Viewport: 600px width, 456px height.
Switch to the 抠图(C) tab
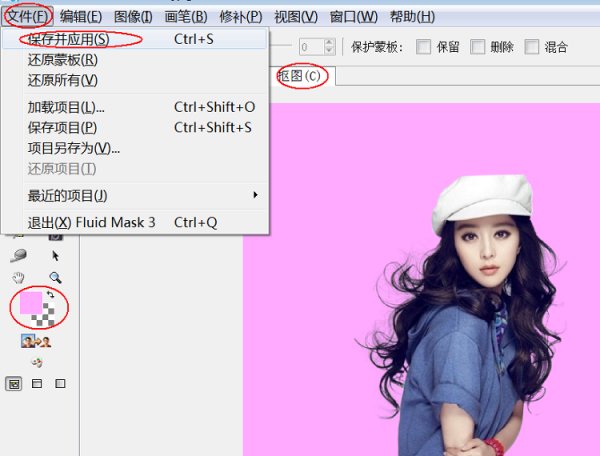[x=300, y=77]
